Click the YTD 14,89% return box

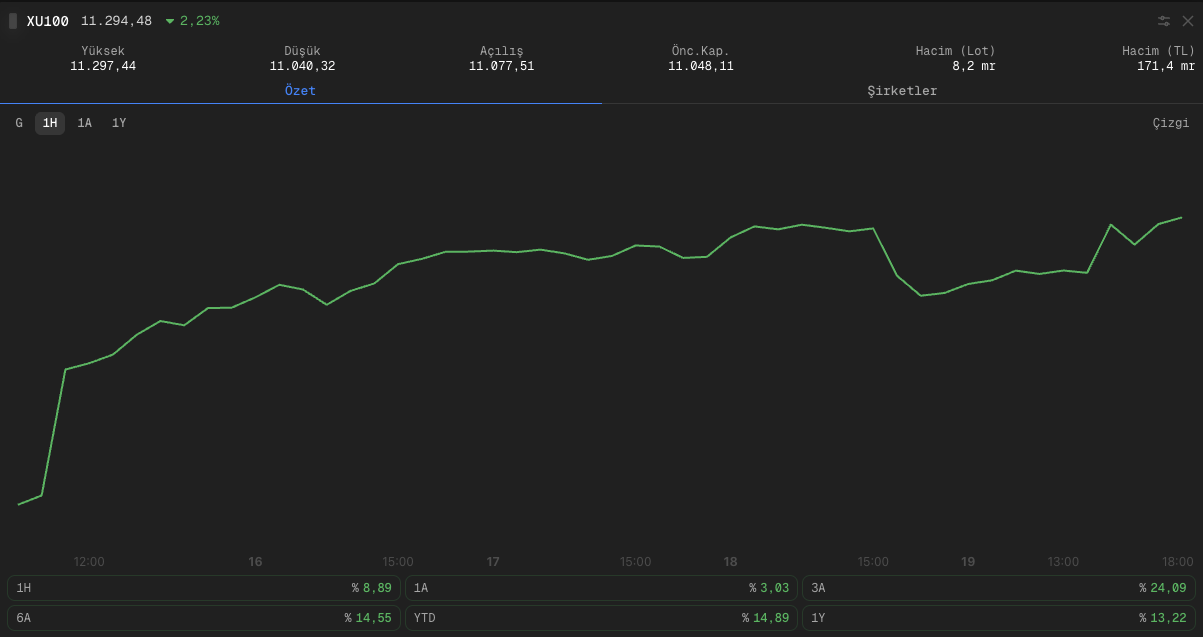601,618
